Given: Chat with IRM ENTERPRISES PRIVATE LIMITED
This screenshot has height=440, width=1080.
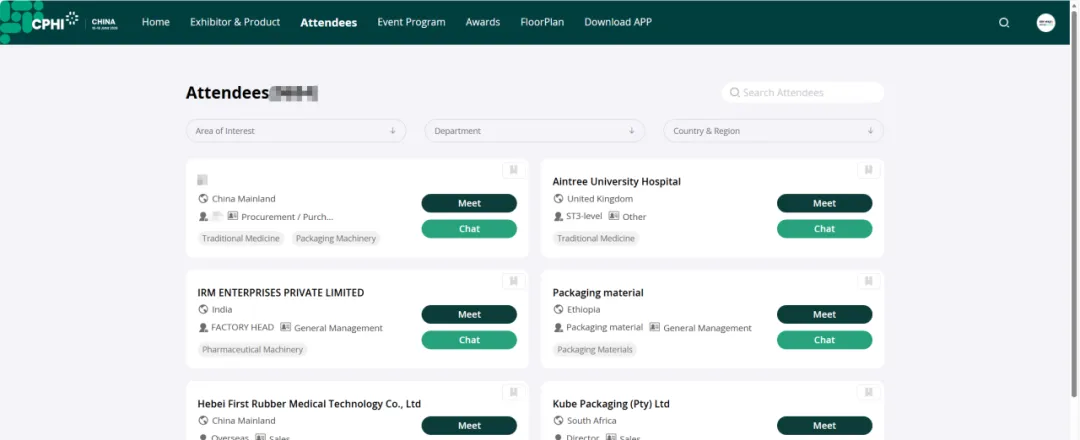Looking at the screenshot, I should 469,340.
